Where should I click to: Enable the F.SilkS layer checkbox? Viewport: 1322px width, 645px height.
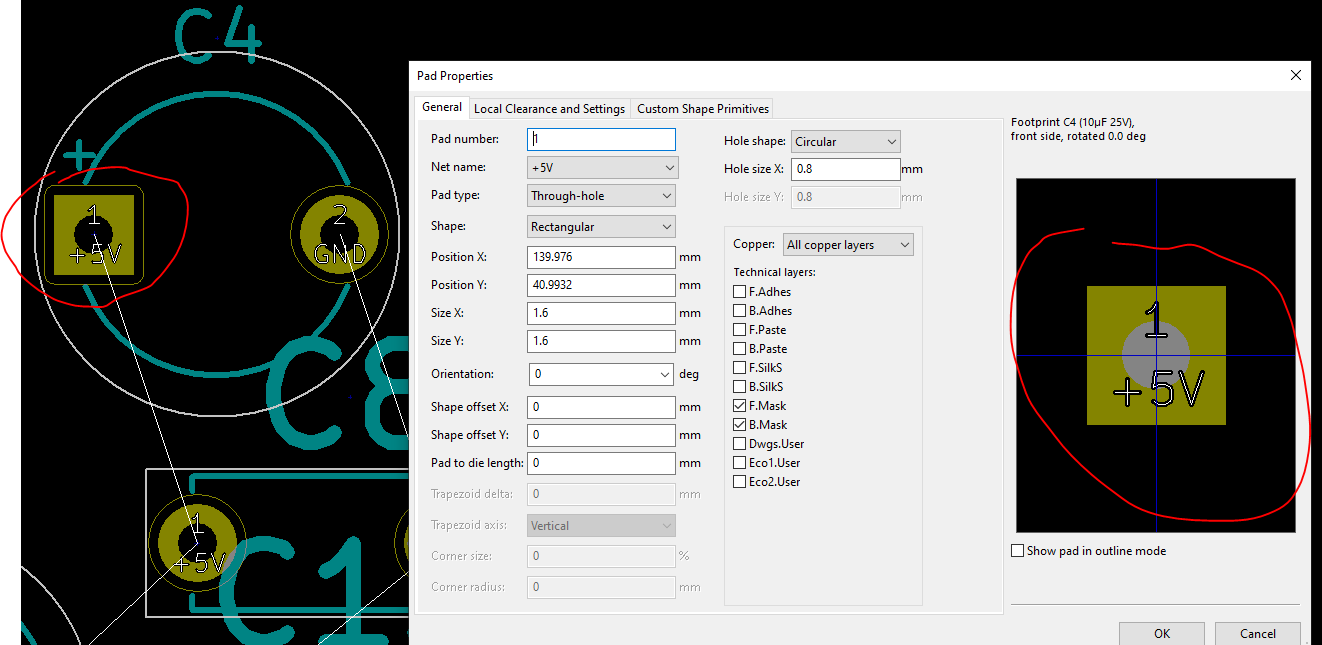click(740, 368)
